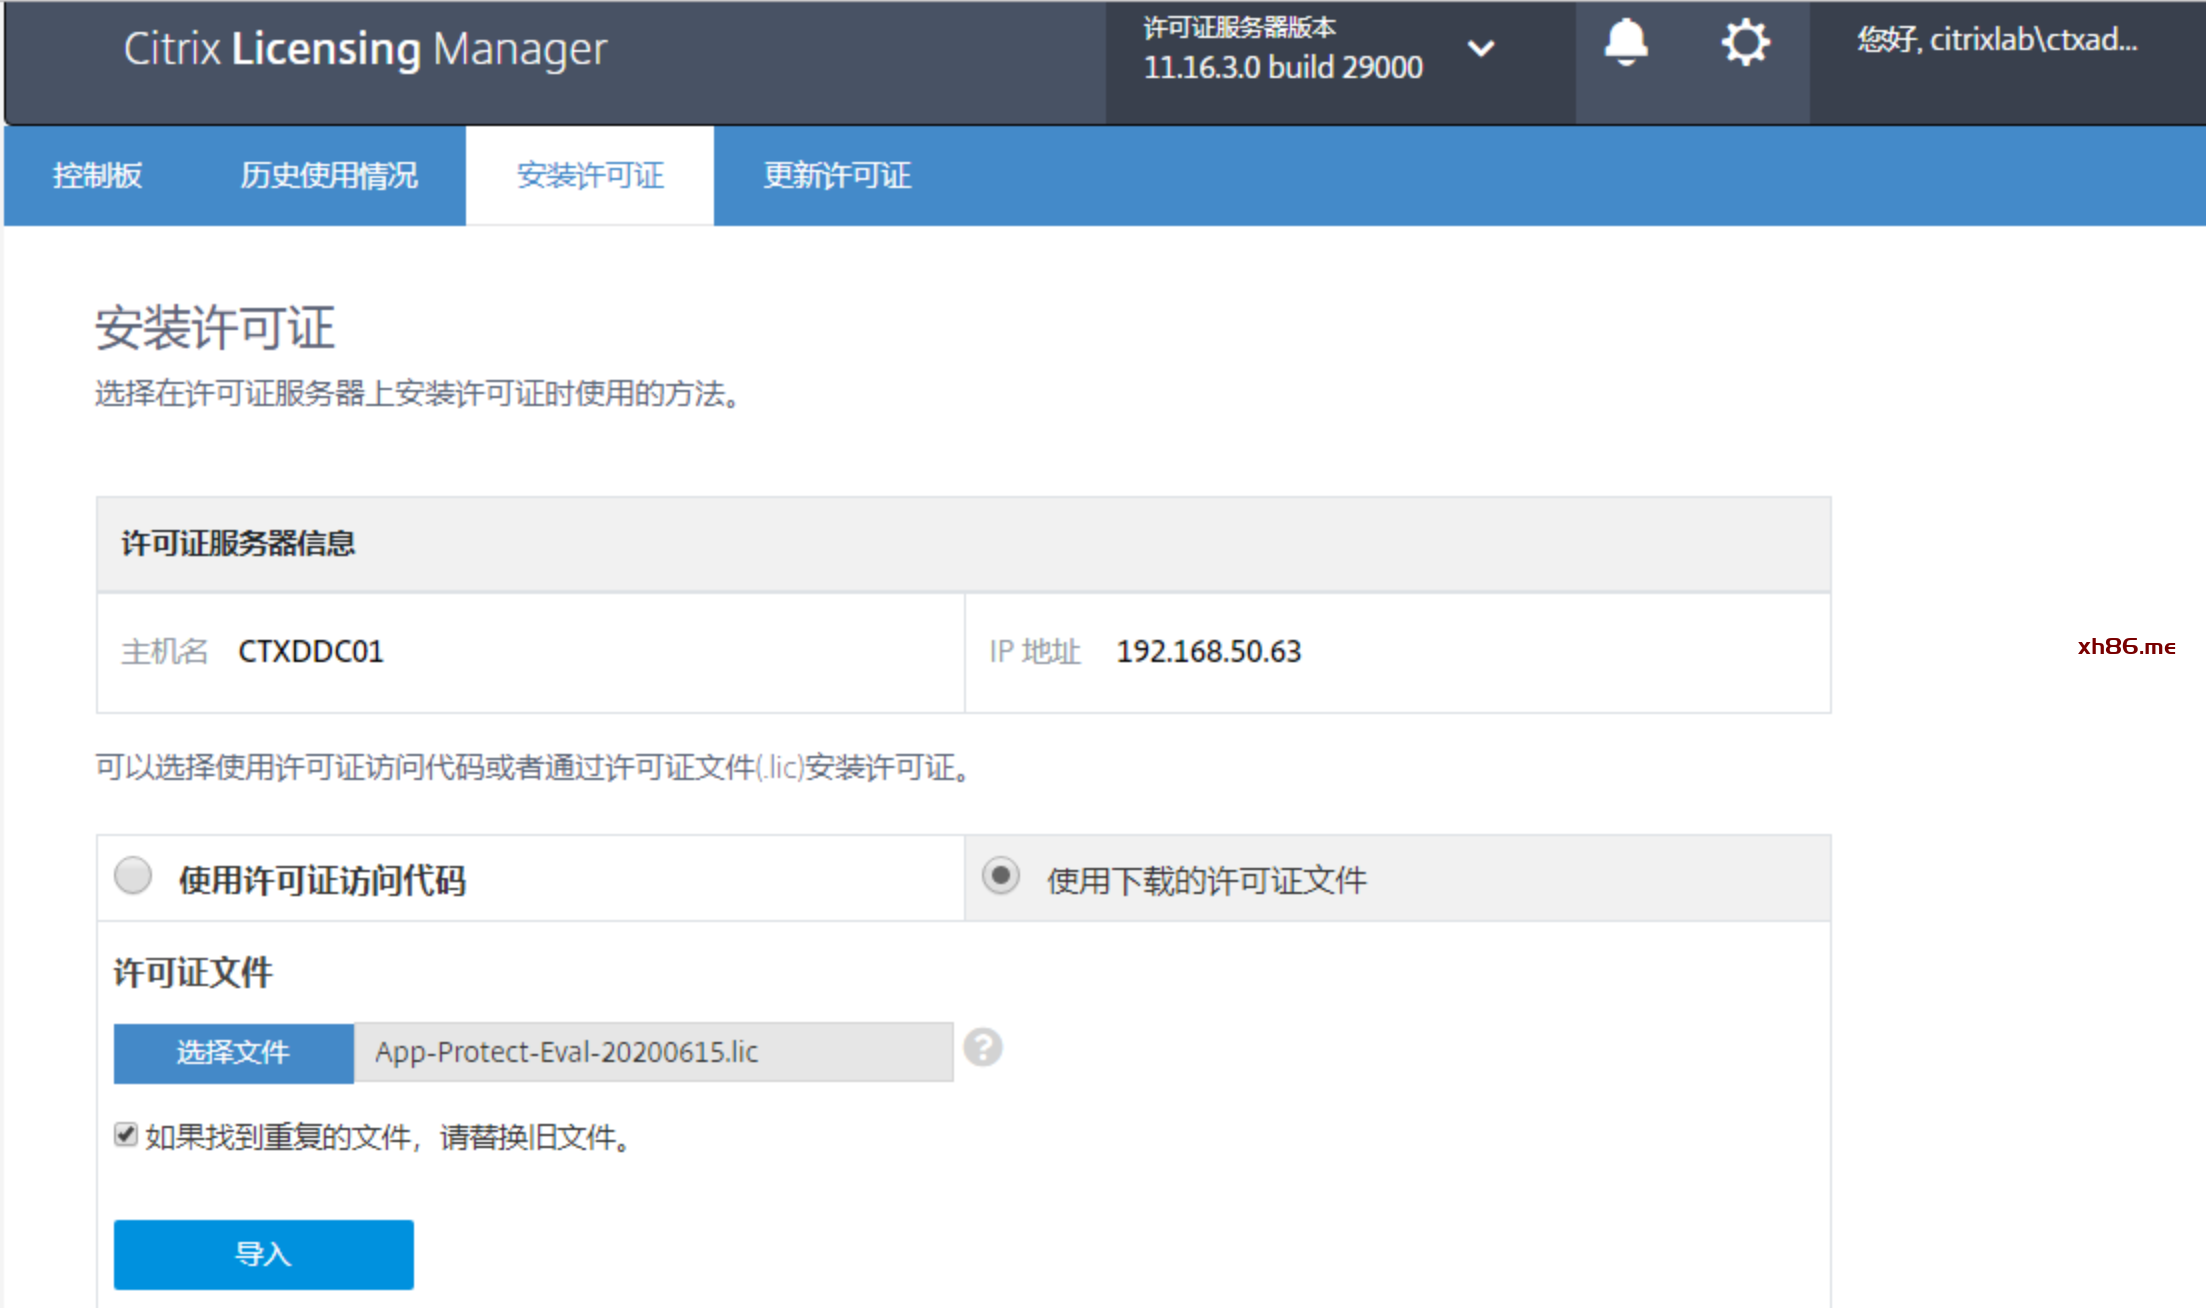This screenshot has width=2206, height=1308.
Task: Open the 安装许可证 tab
Action: tap(590, 175)
